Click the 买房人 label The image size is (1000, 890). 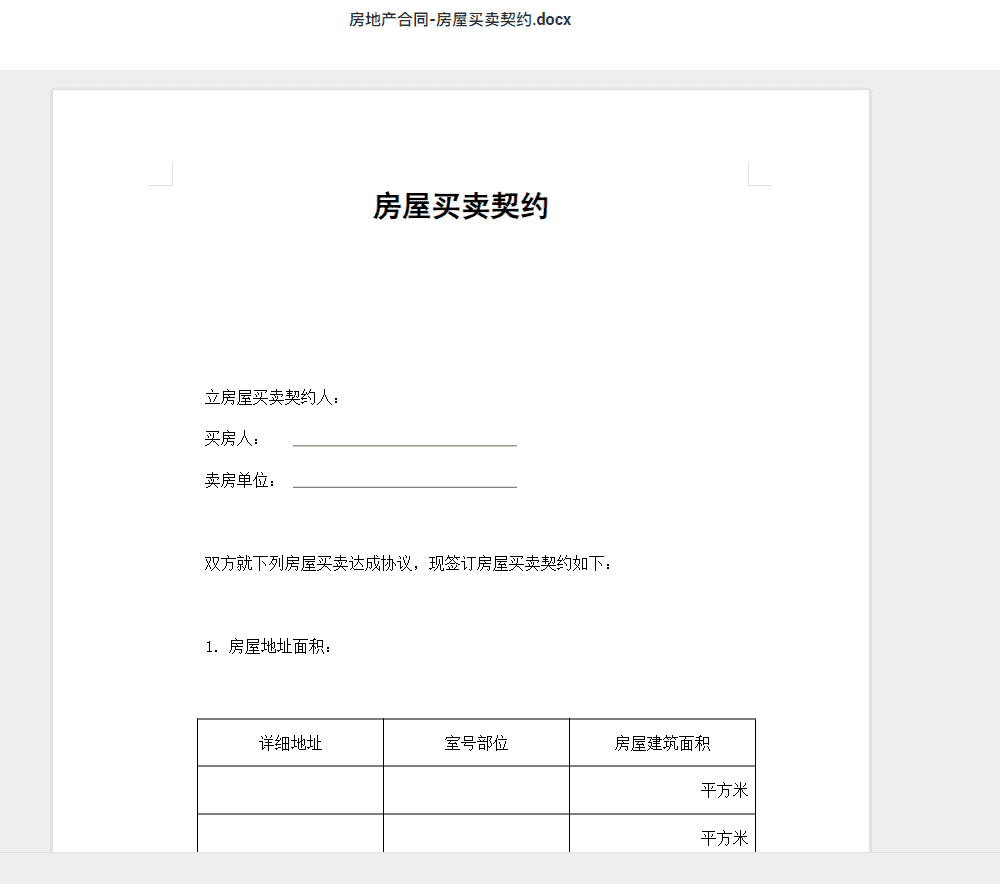(232, 439)
